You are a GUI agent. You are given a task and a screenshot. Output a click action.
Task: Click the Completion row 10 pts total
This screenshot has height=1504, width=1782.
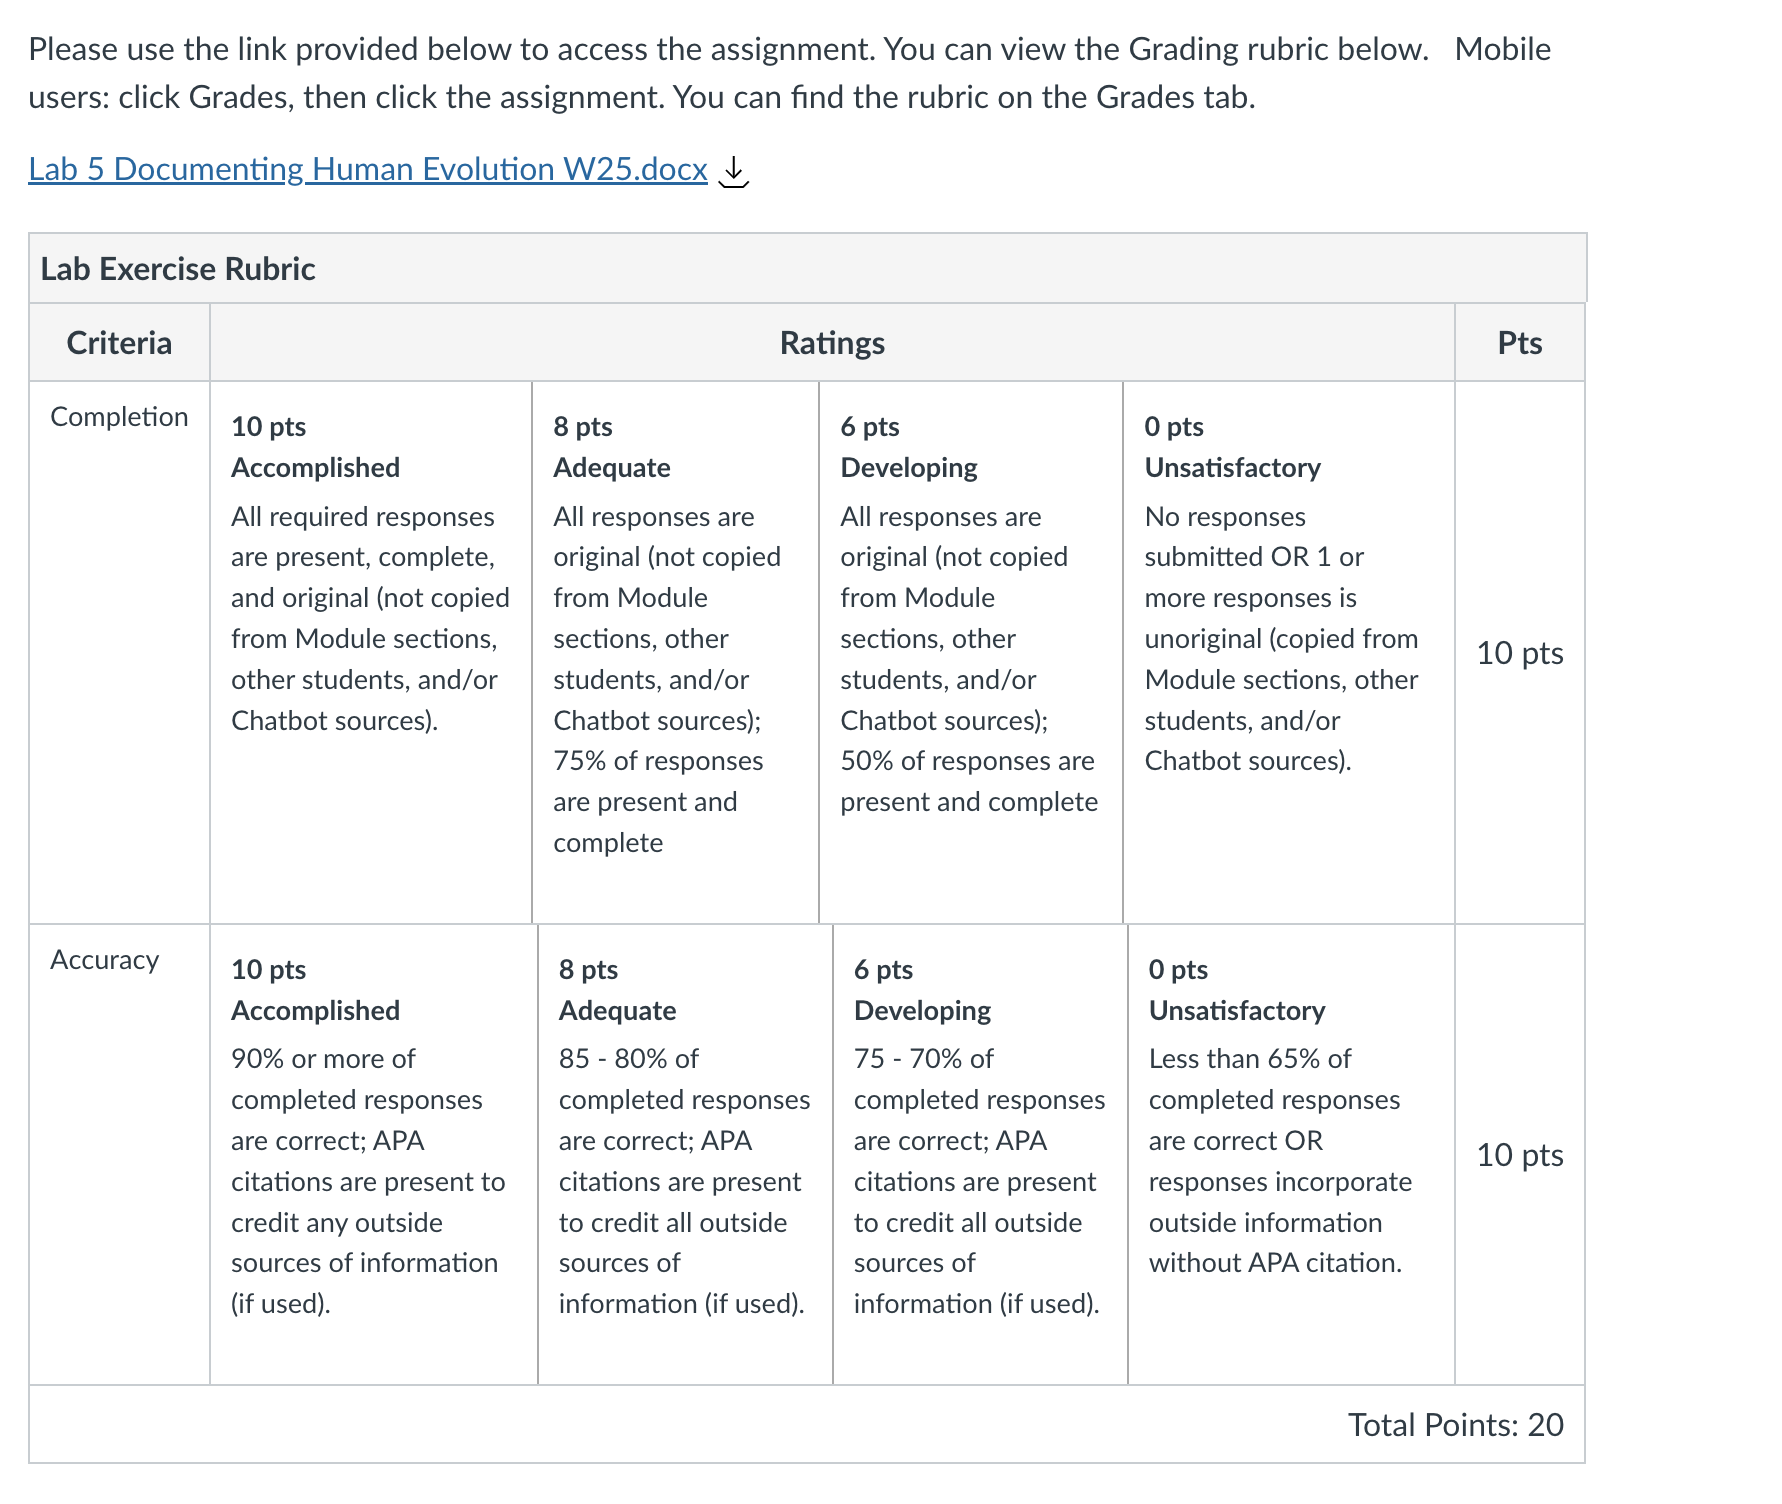click(1520, 653)
